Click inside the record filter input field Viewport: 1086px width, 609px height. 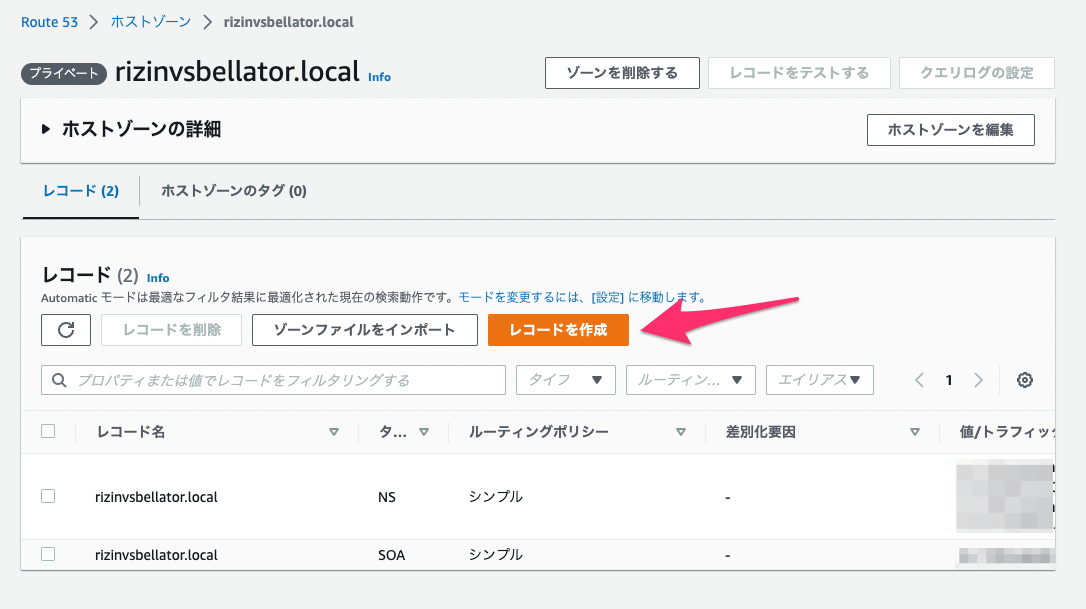click(270, 380)
